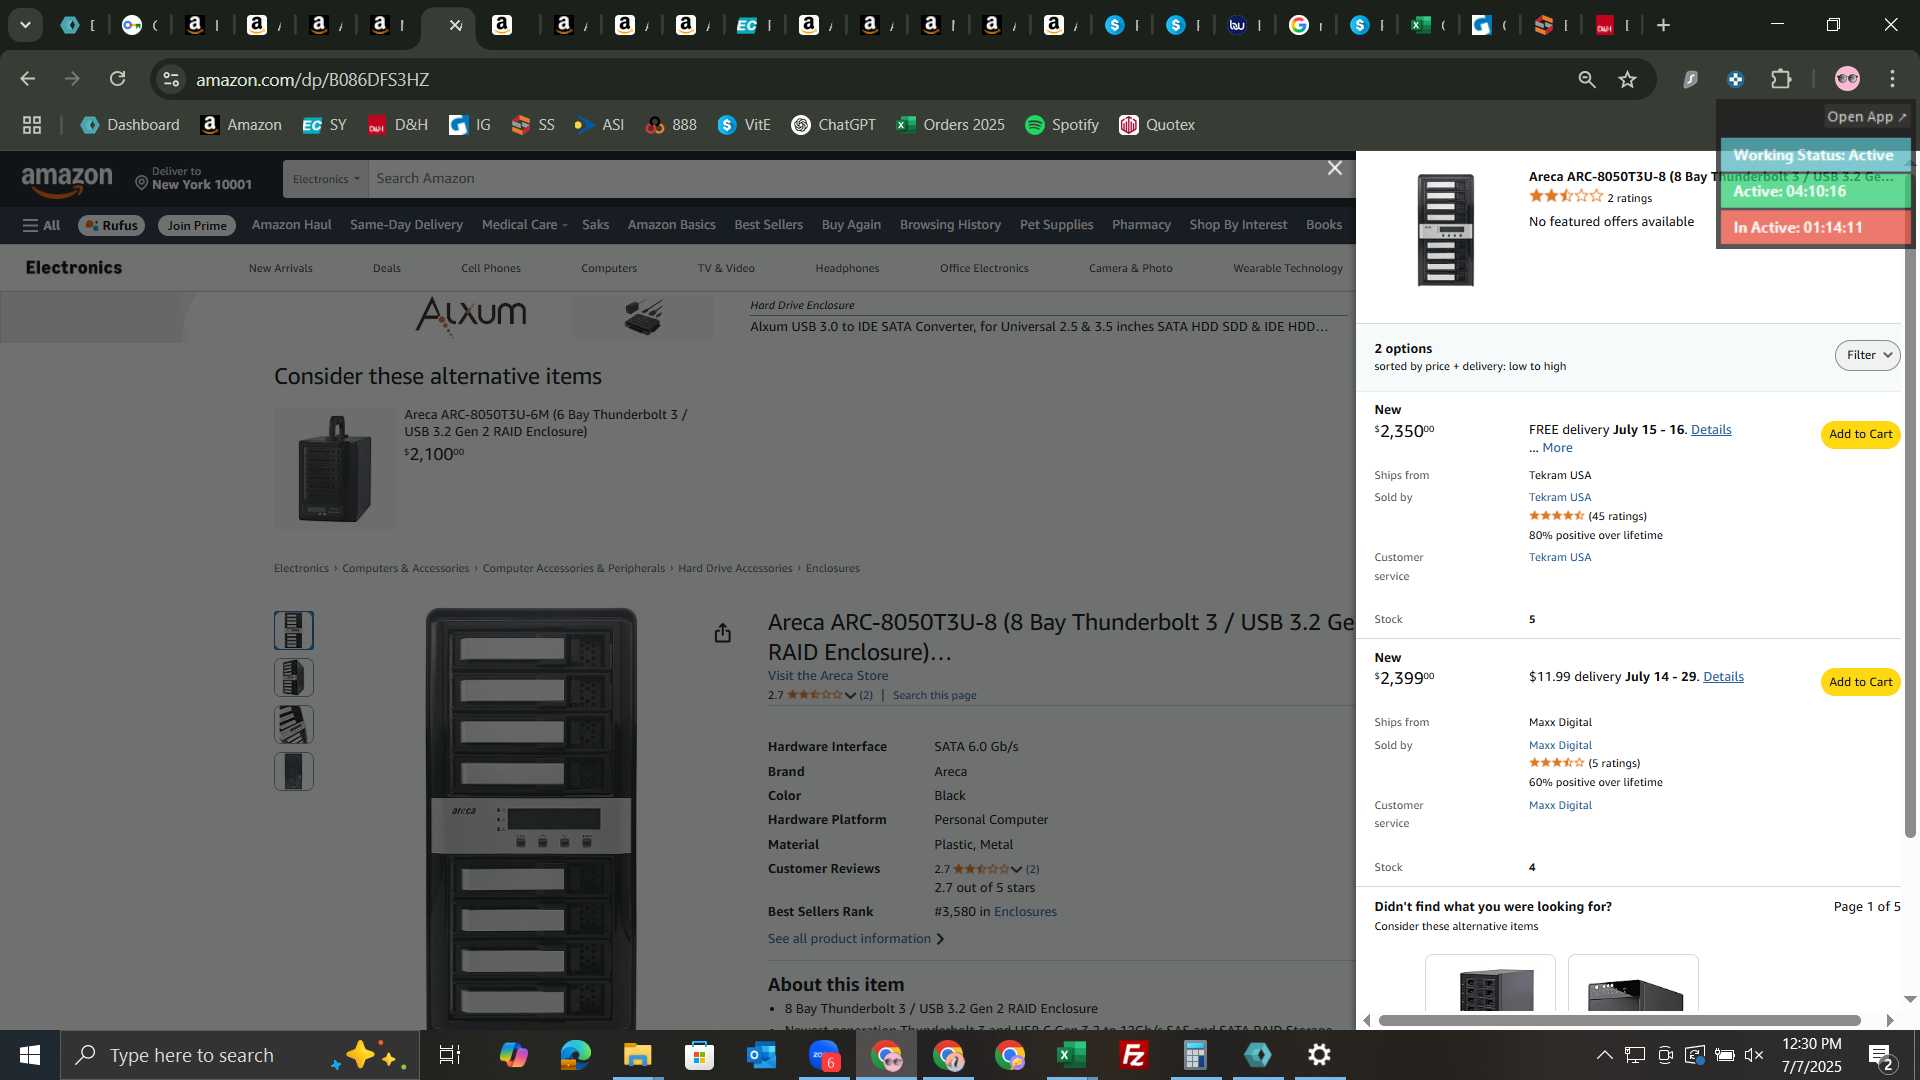Expand Medical Care menu
The image size is (1920, 1080).
pyautogui.click(x=524, y=225)
